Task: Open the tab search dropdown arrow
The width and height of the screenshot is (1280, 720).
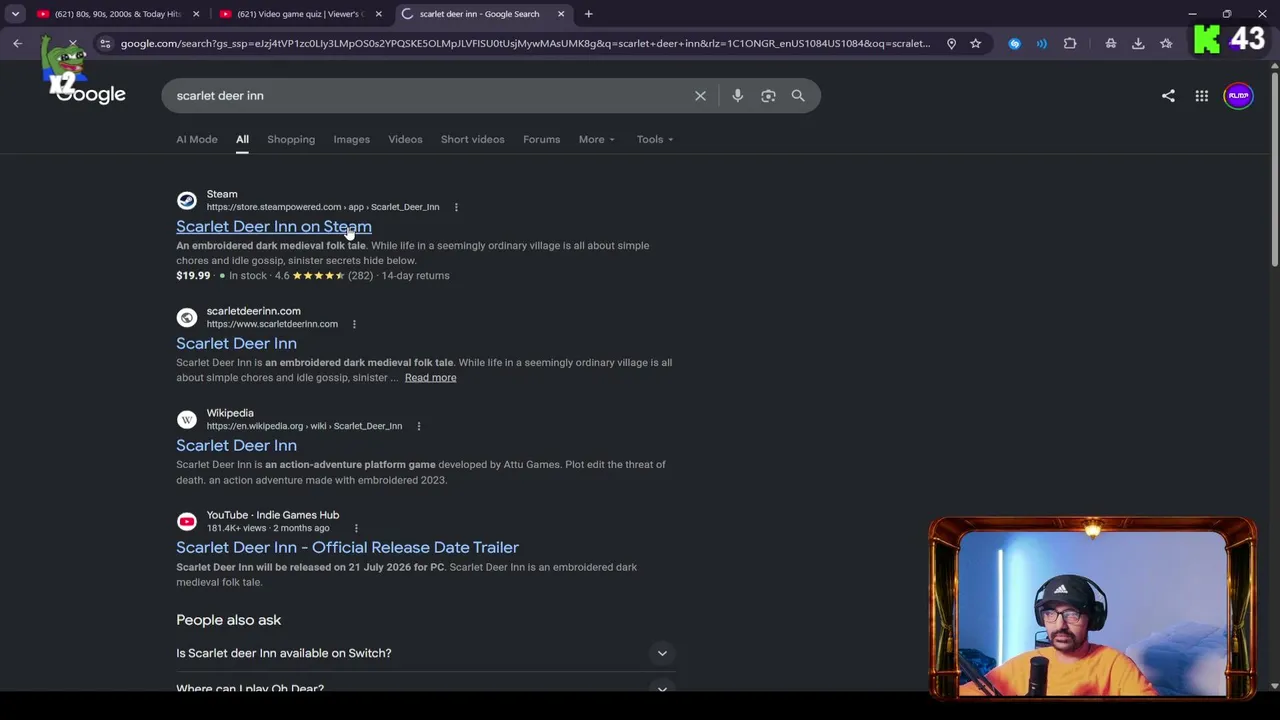Action: [x=15, y=14]
